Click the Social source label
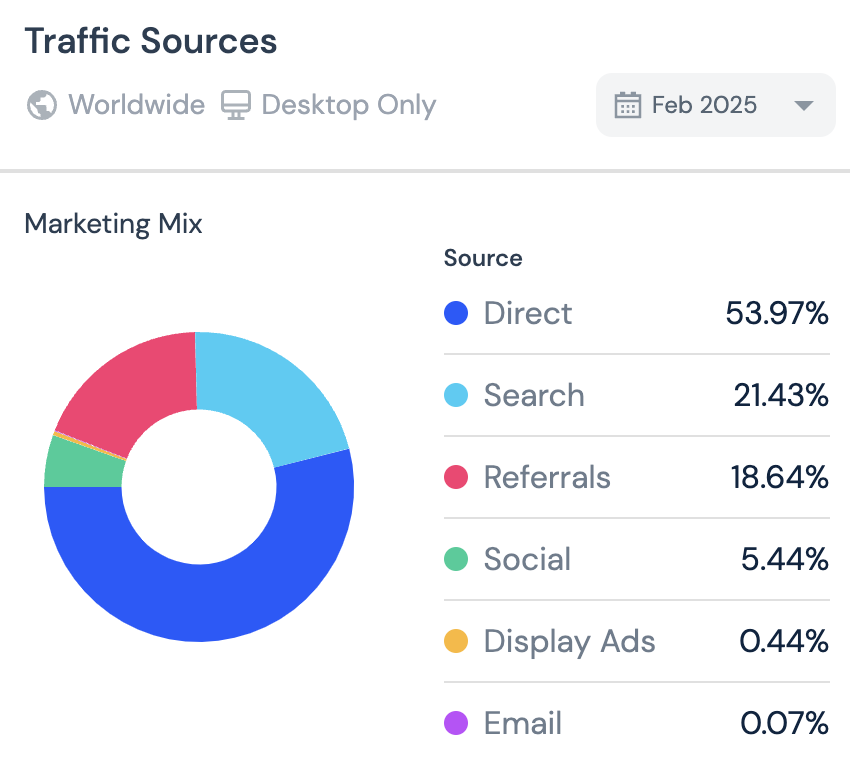850x758 pixels. pos(527,559)
